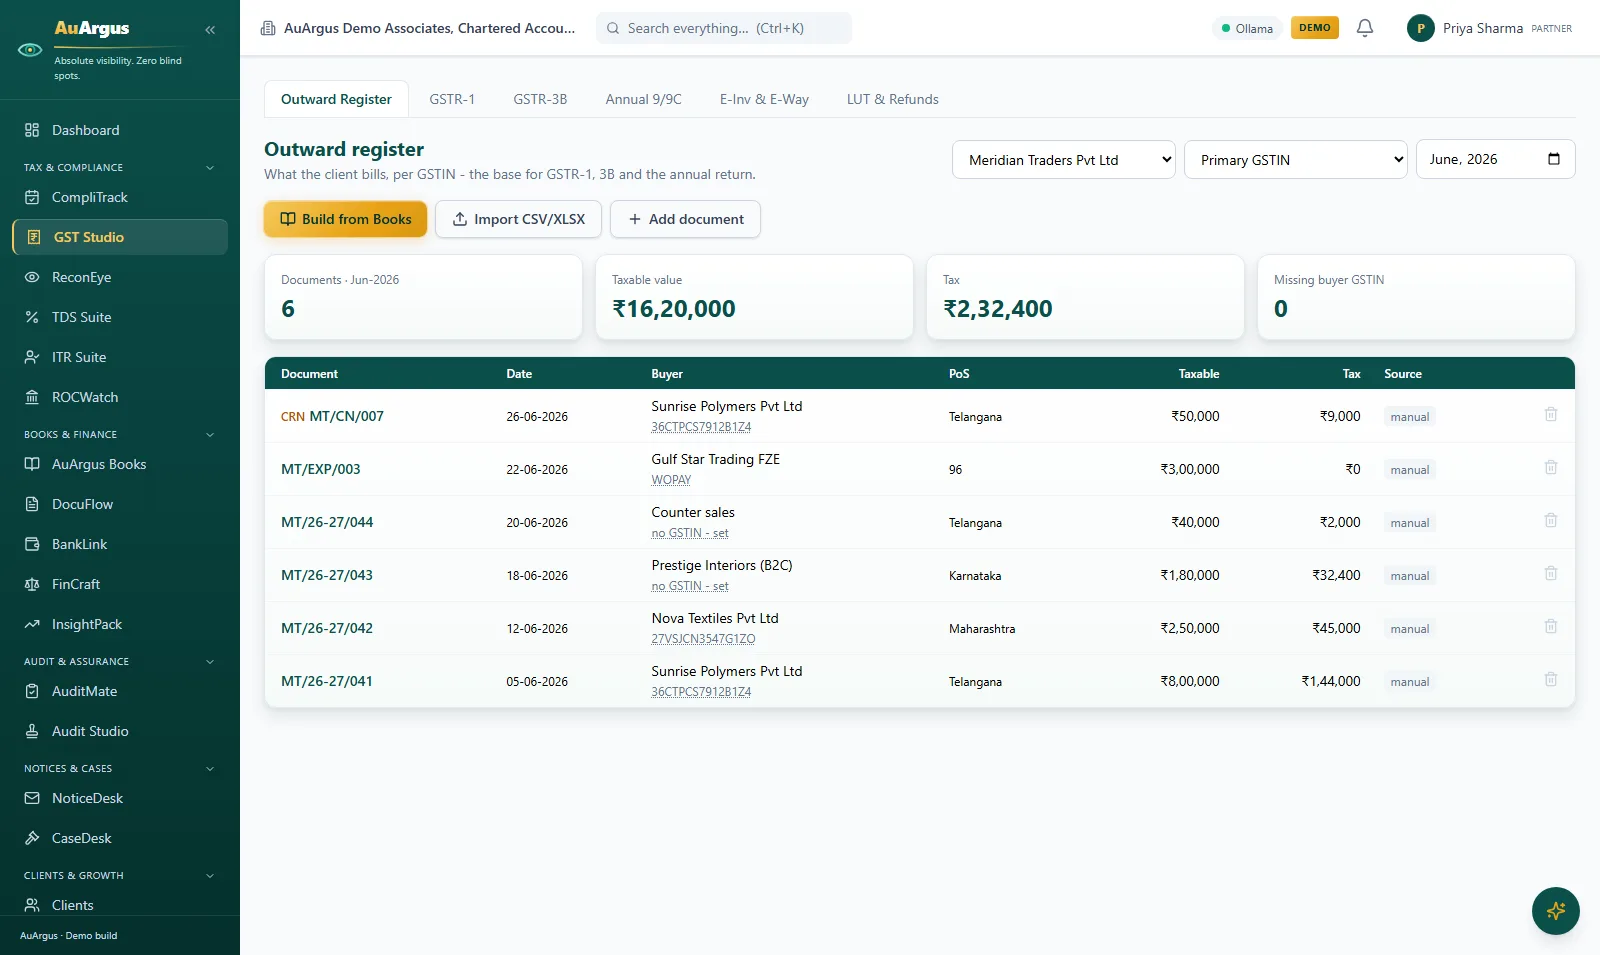Open the Meridian Traders Pvt Ltd client dropdown

1064,159
